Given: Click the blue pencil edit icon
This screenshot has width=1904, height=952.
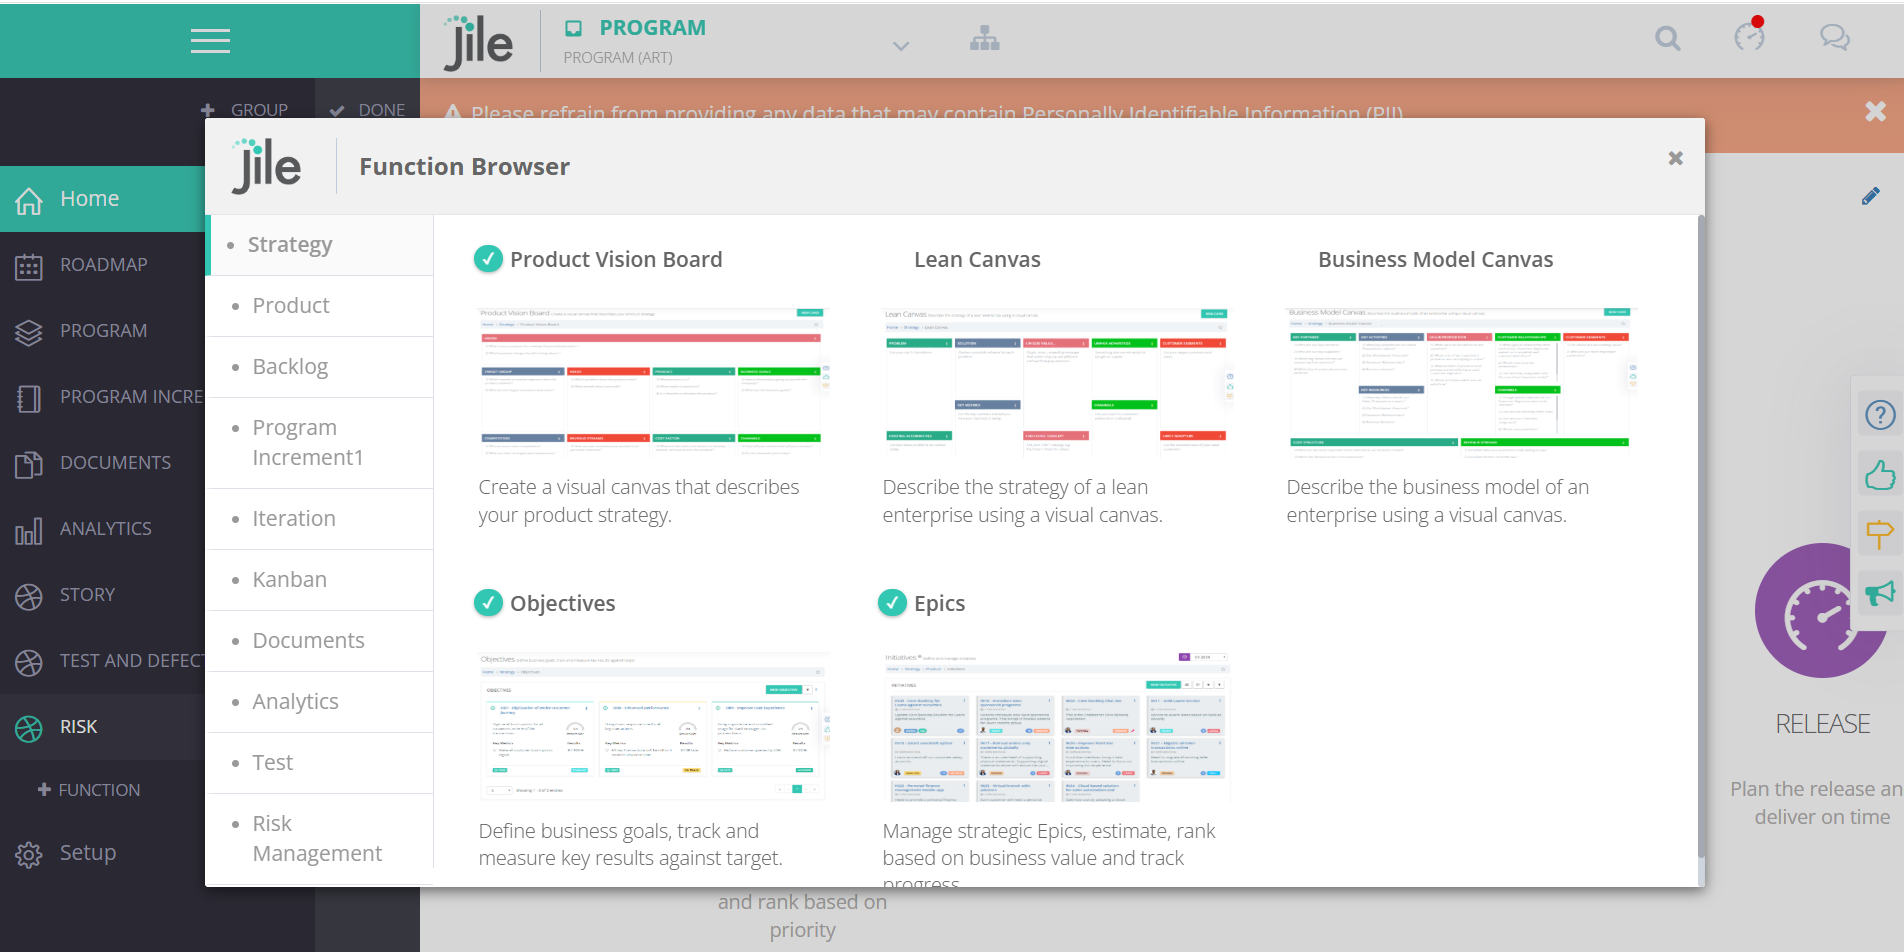Looking at the screenshot, I should 1870,196.
